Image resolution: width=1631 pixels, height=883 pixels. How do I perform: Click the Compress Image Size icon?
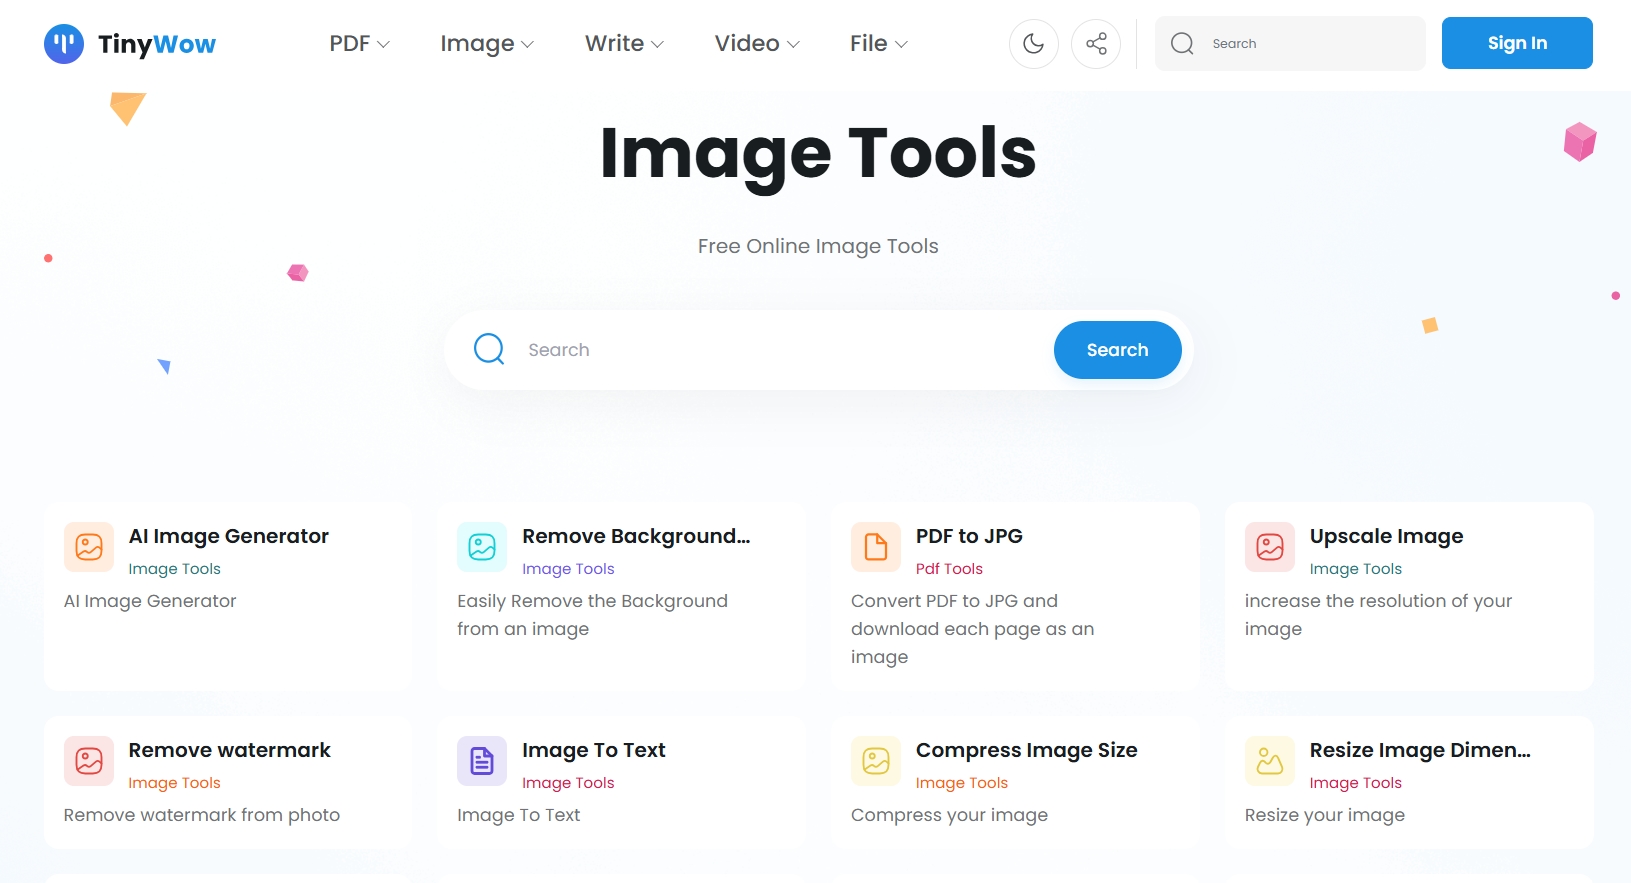[x=876, y=761]
